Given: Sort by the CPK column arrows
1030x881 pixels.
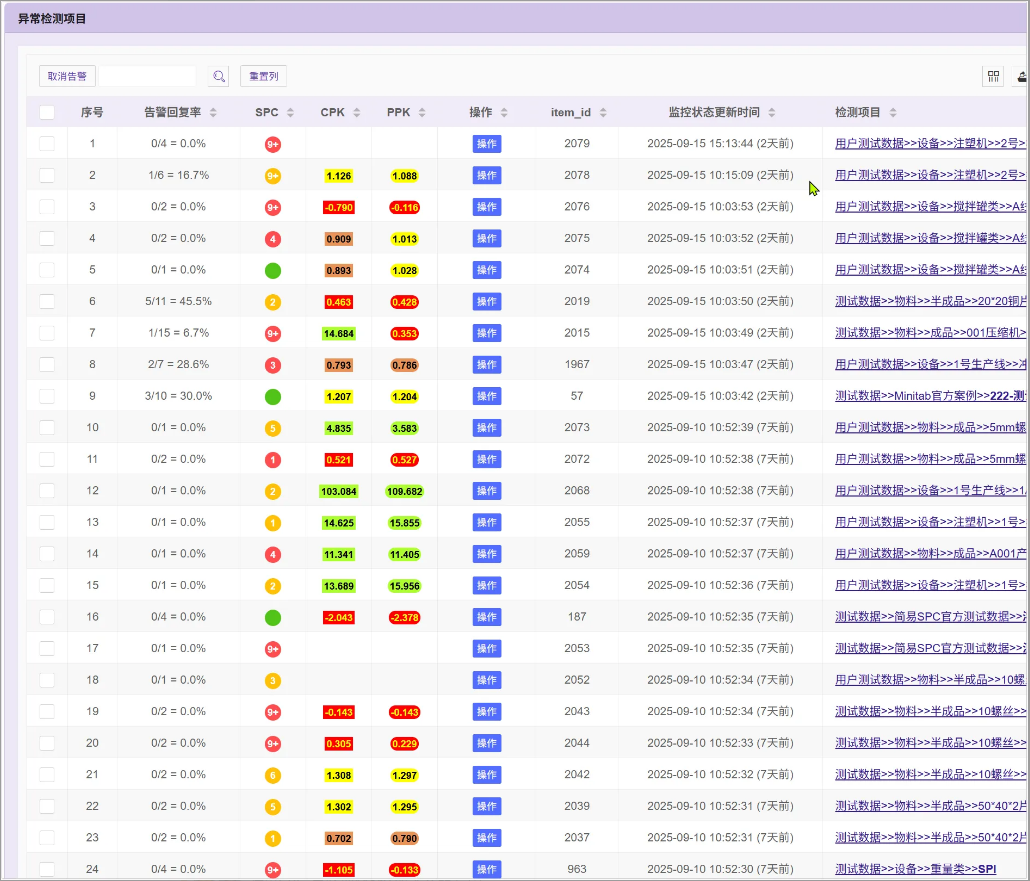Looking at the screenshot, I should point(357,113).
